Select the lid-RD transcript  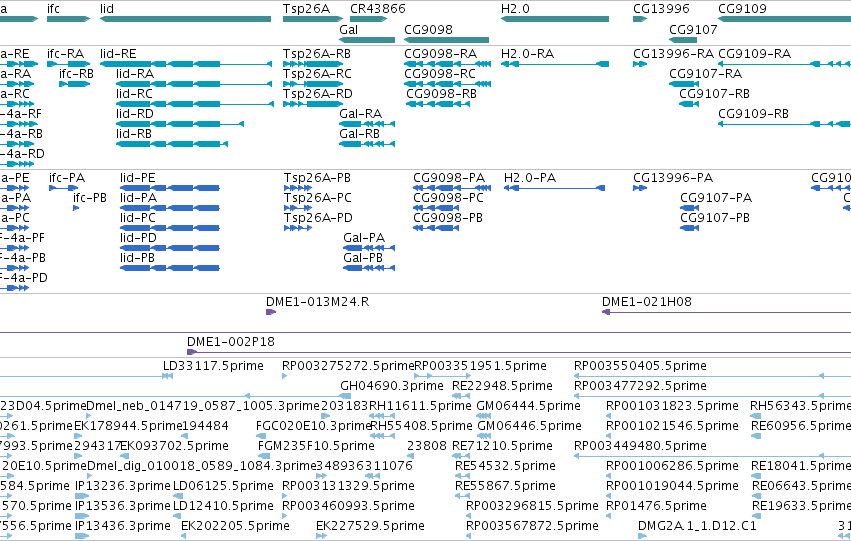point(180,124)
